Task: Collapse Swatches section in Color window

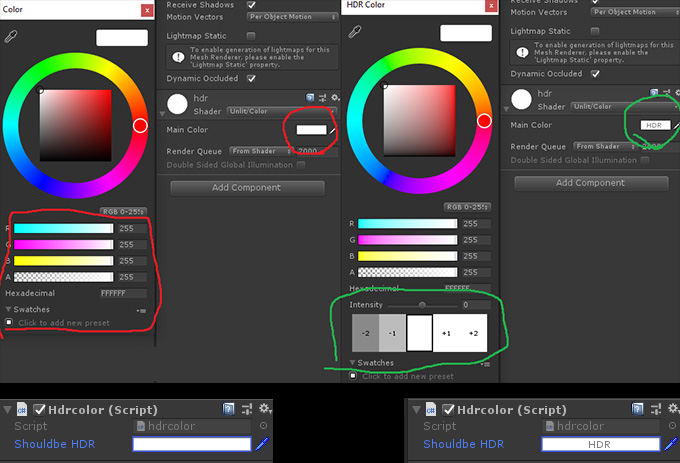Action: point(8,309)
